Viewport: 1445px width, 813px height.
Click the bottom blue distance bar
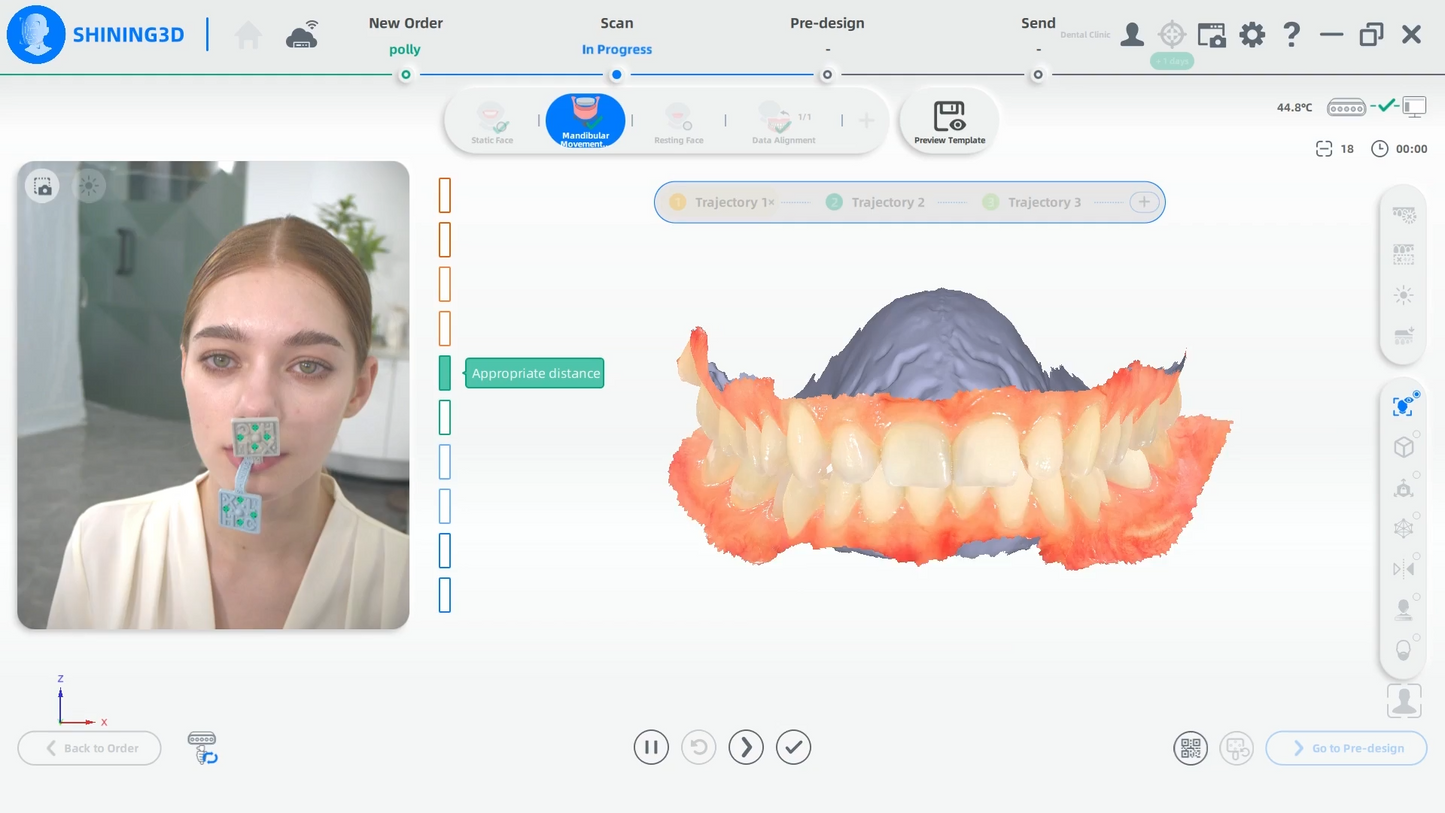click(445, 595)
